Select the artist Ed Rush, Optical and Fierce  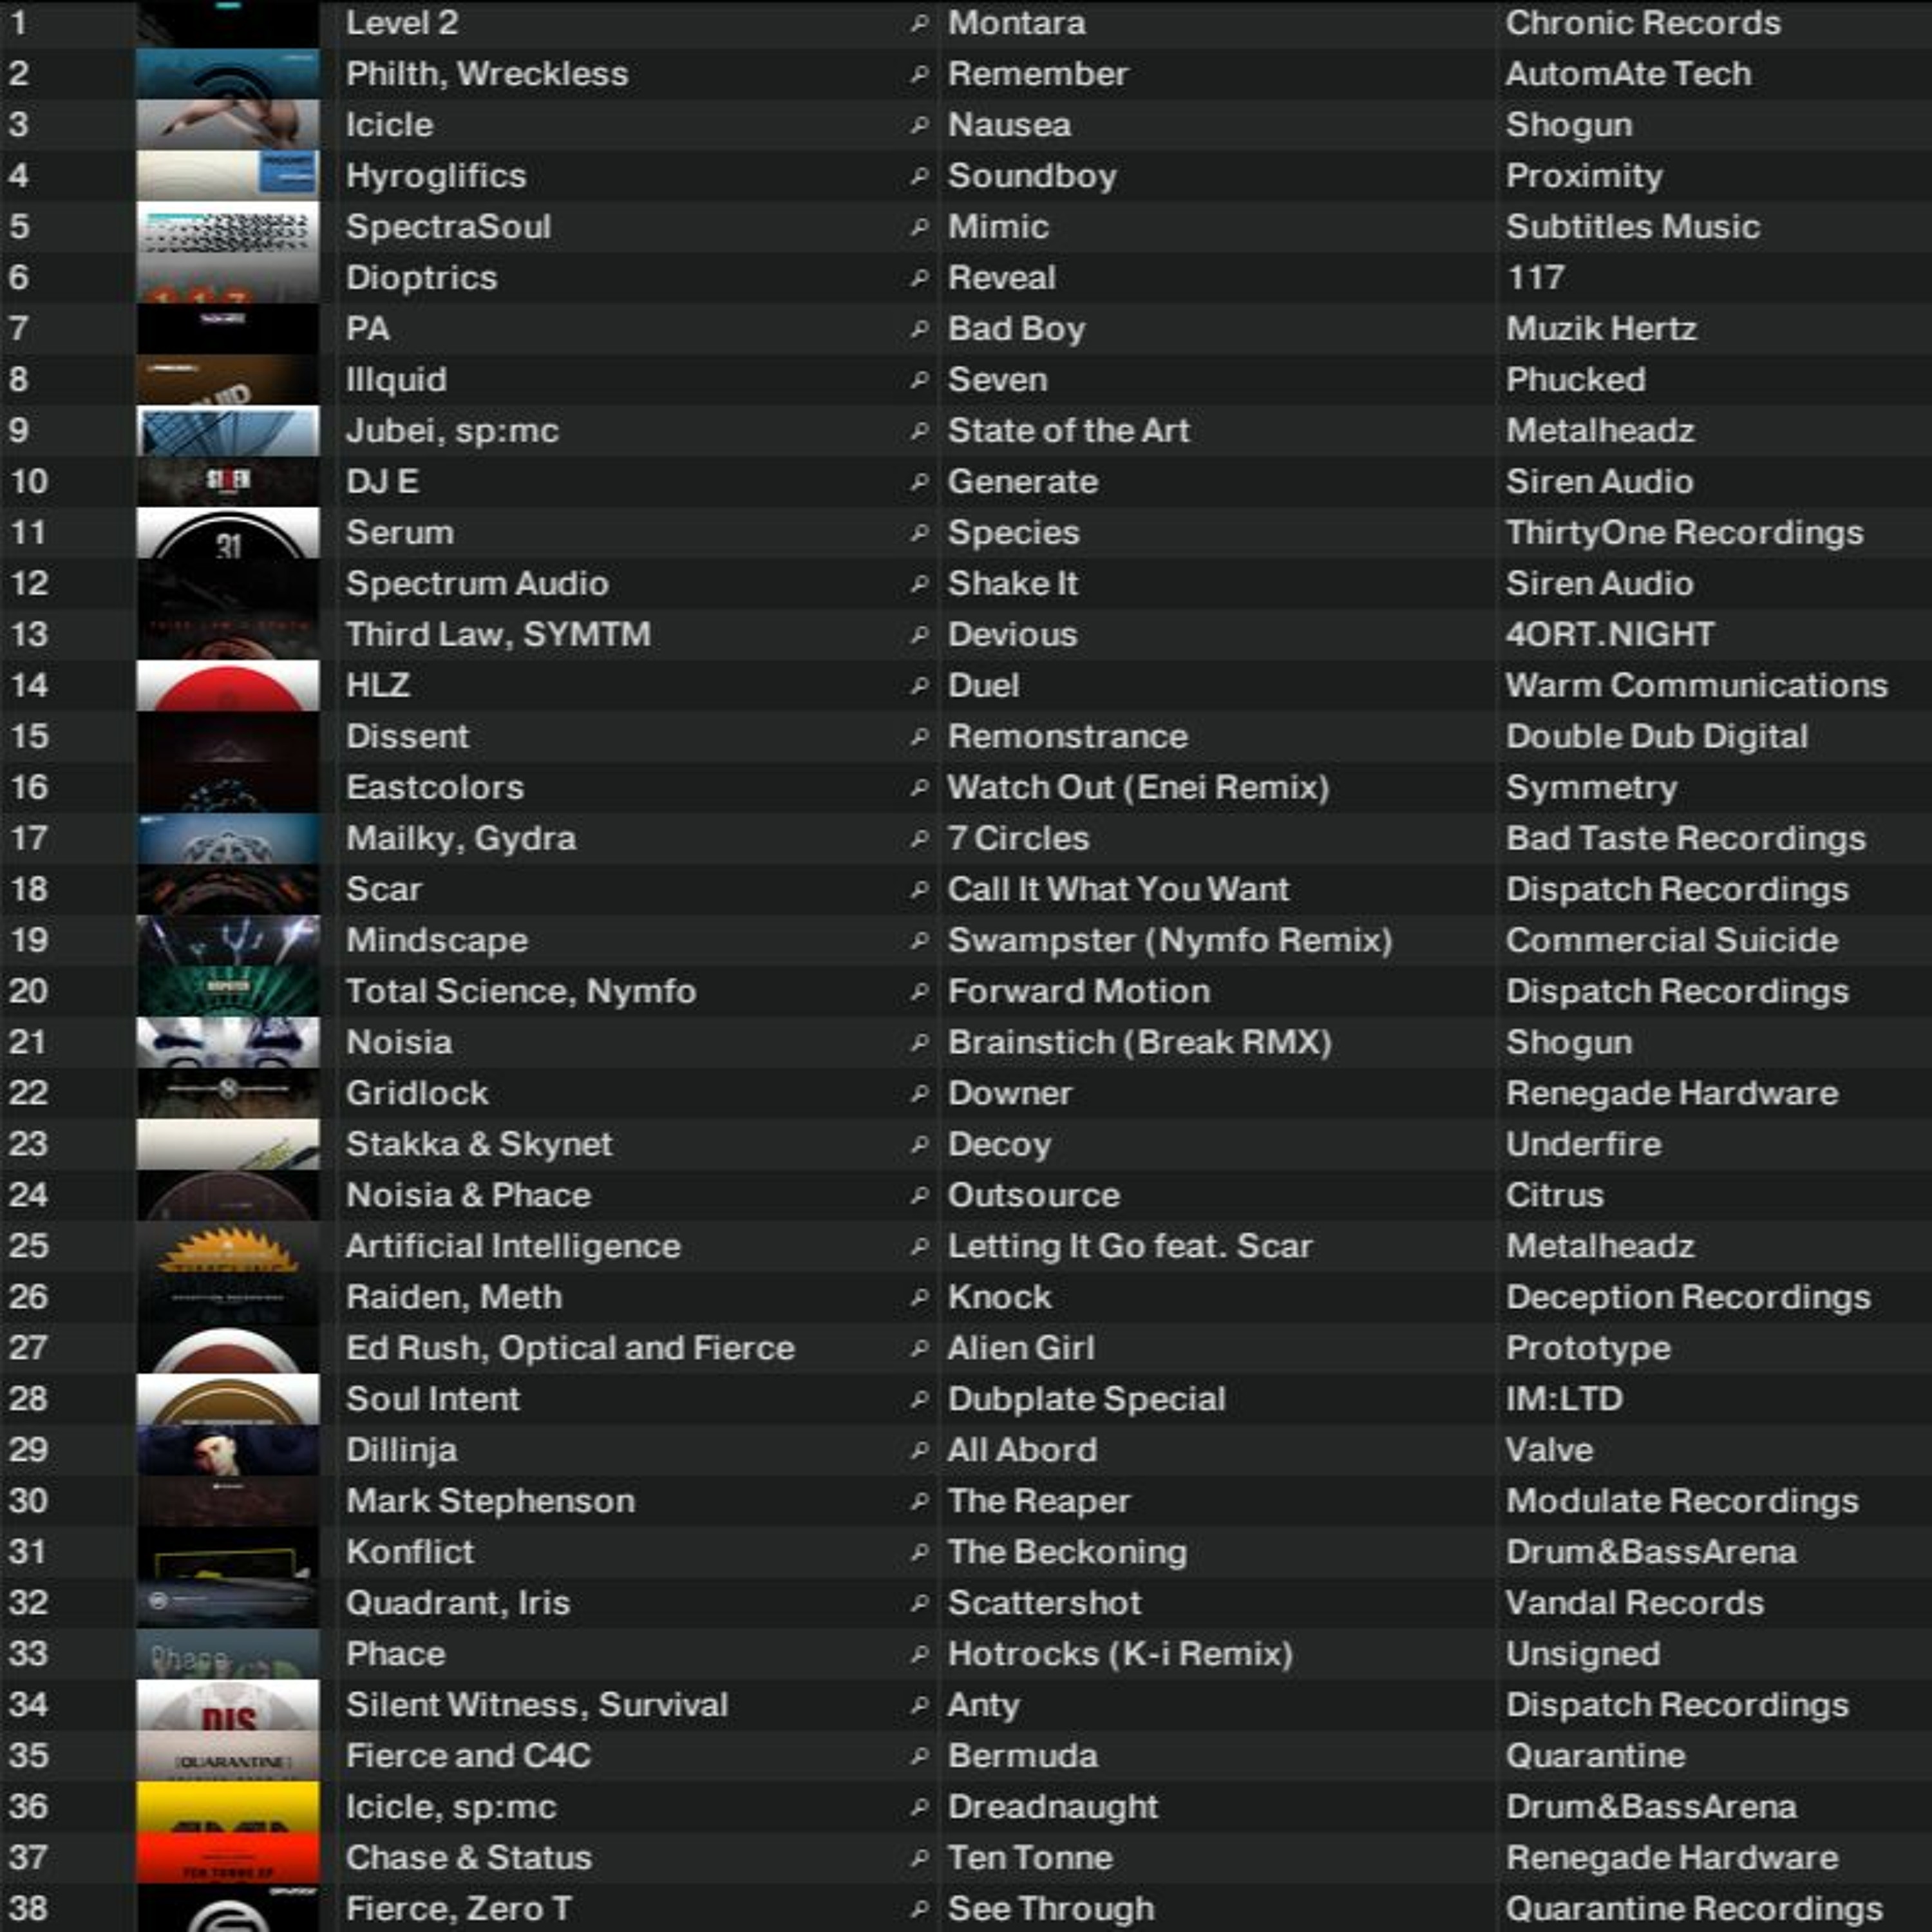pos(570,1348)
